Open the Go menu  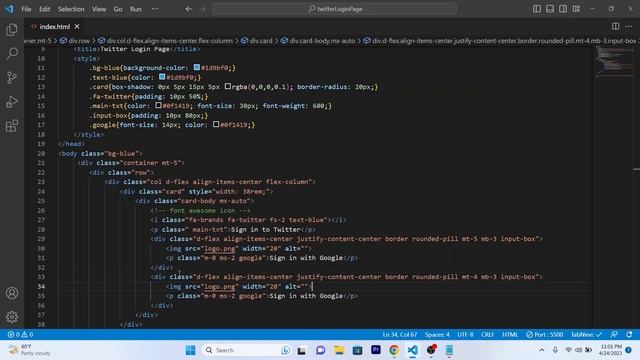point(118,9)
